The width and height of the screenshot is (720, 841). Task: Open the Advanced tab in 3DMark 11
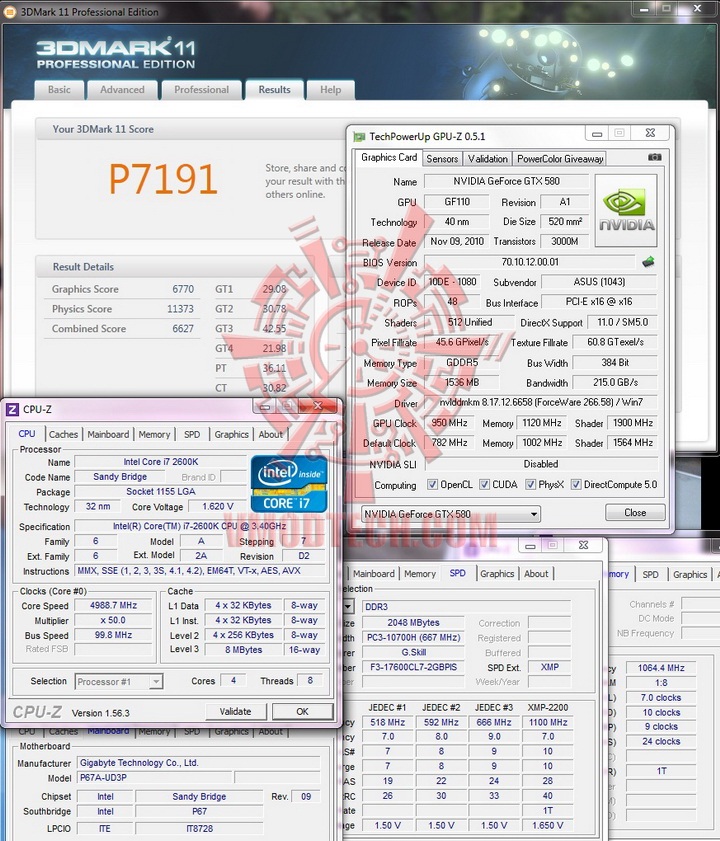click(122, 90)
